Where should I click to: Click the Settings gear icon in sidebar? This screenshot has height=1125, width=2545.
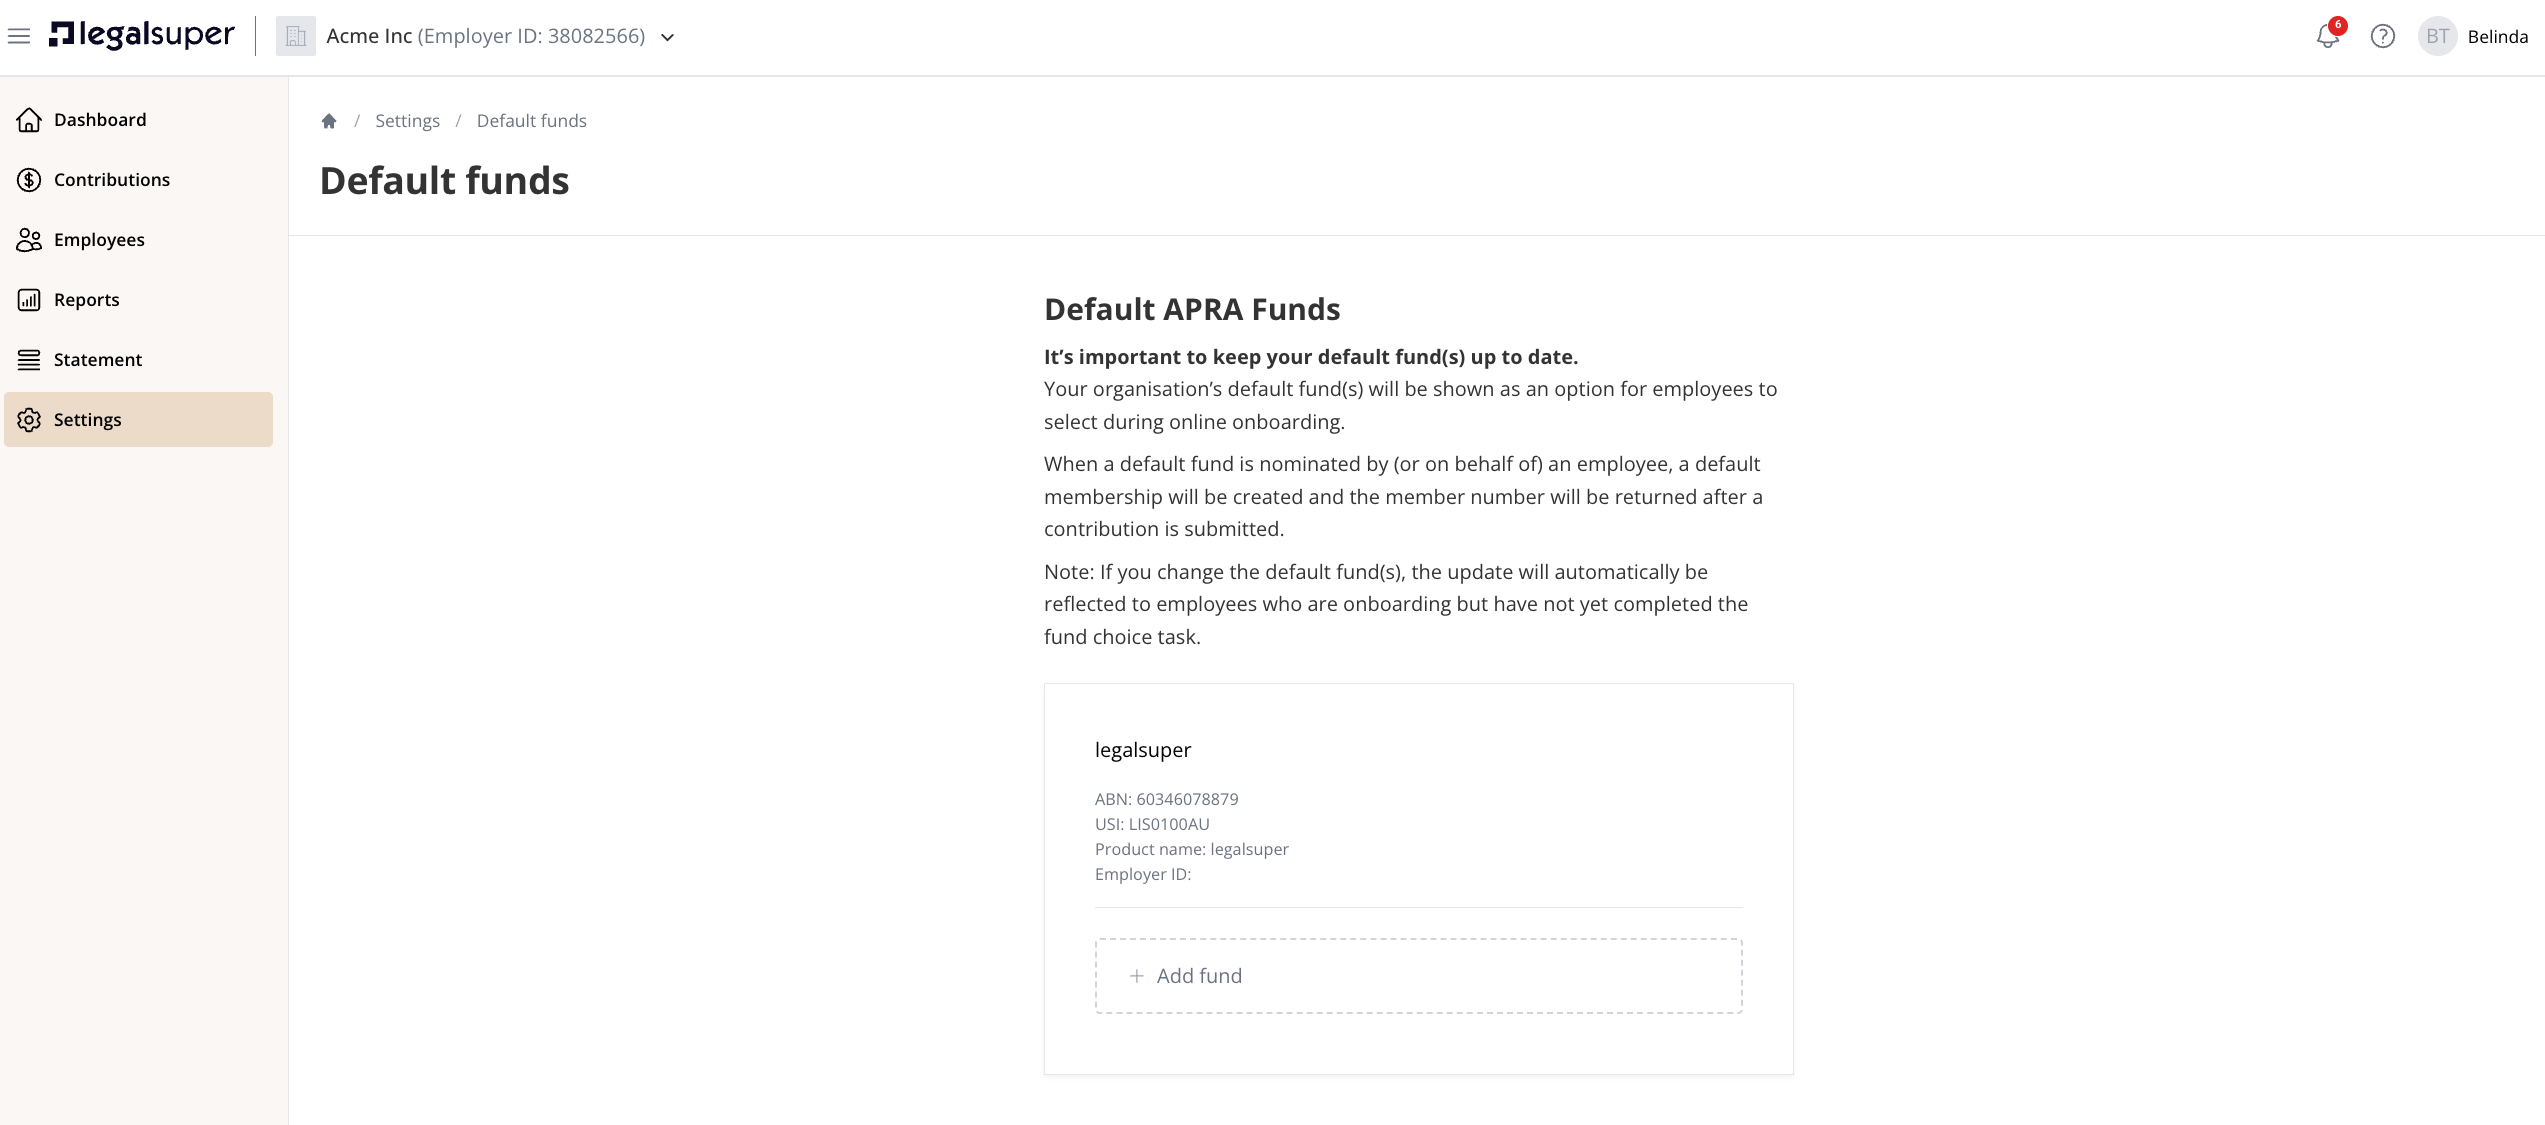29,420
